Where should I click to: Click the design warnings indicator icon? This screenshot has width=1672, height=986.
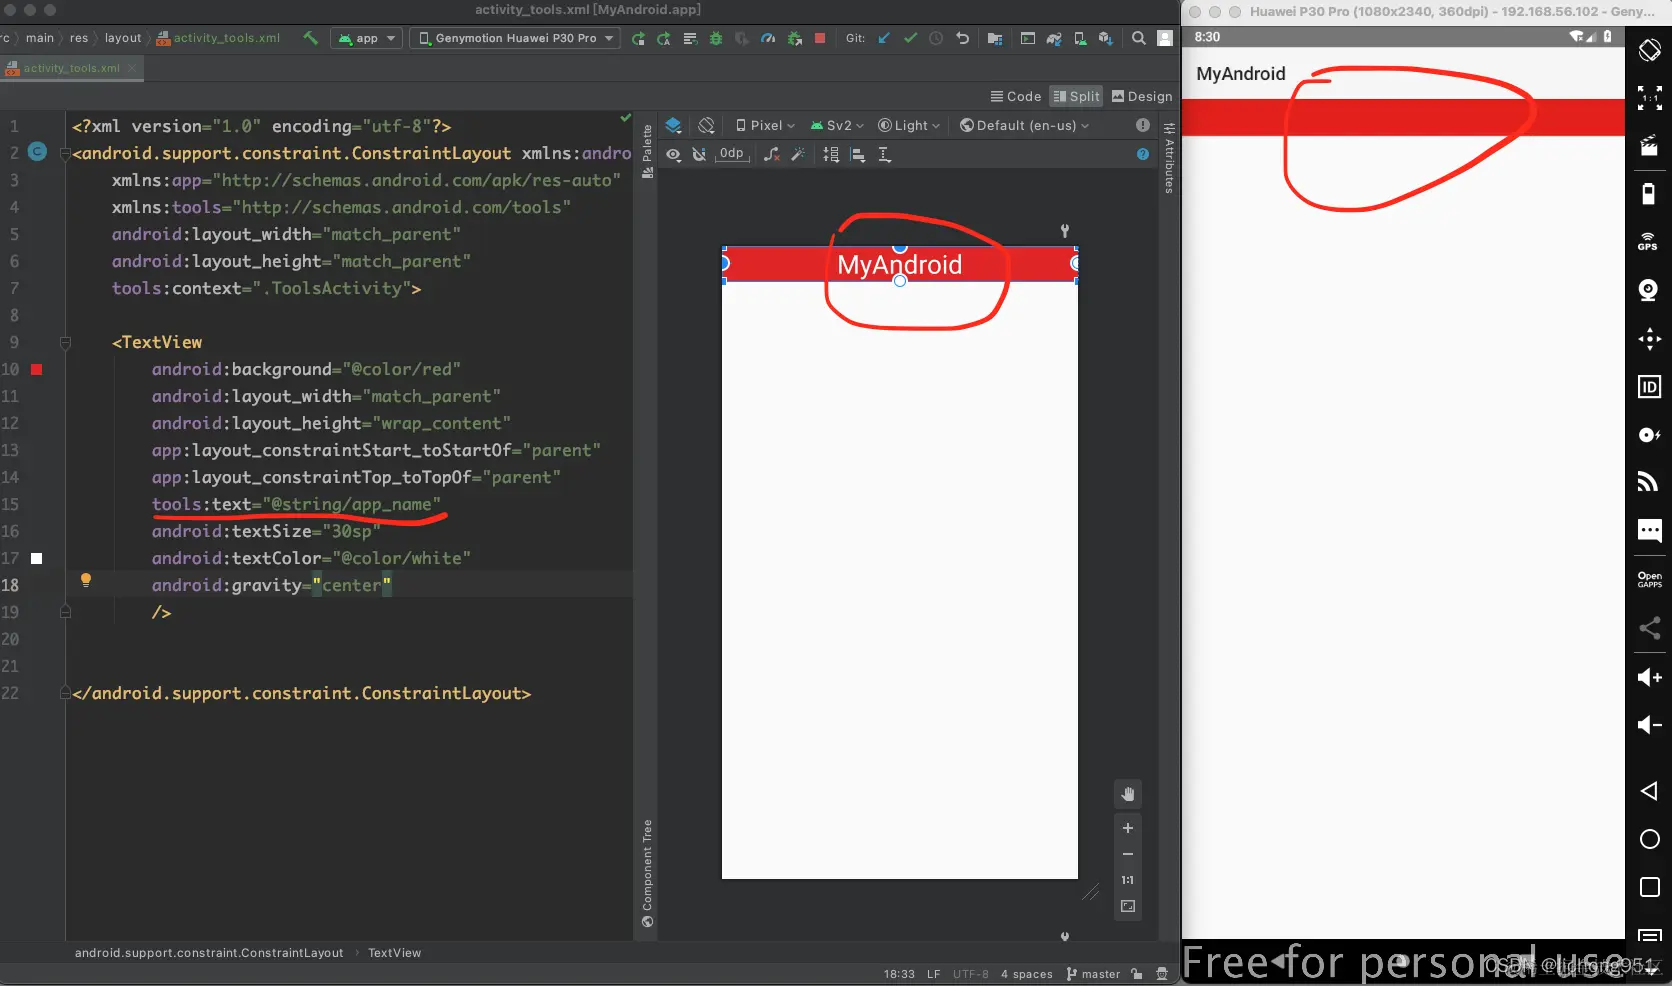[1143, 125]
